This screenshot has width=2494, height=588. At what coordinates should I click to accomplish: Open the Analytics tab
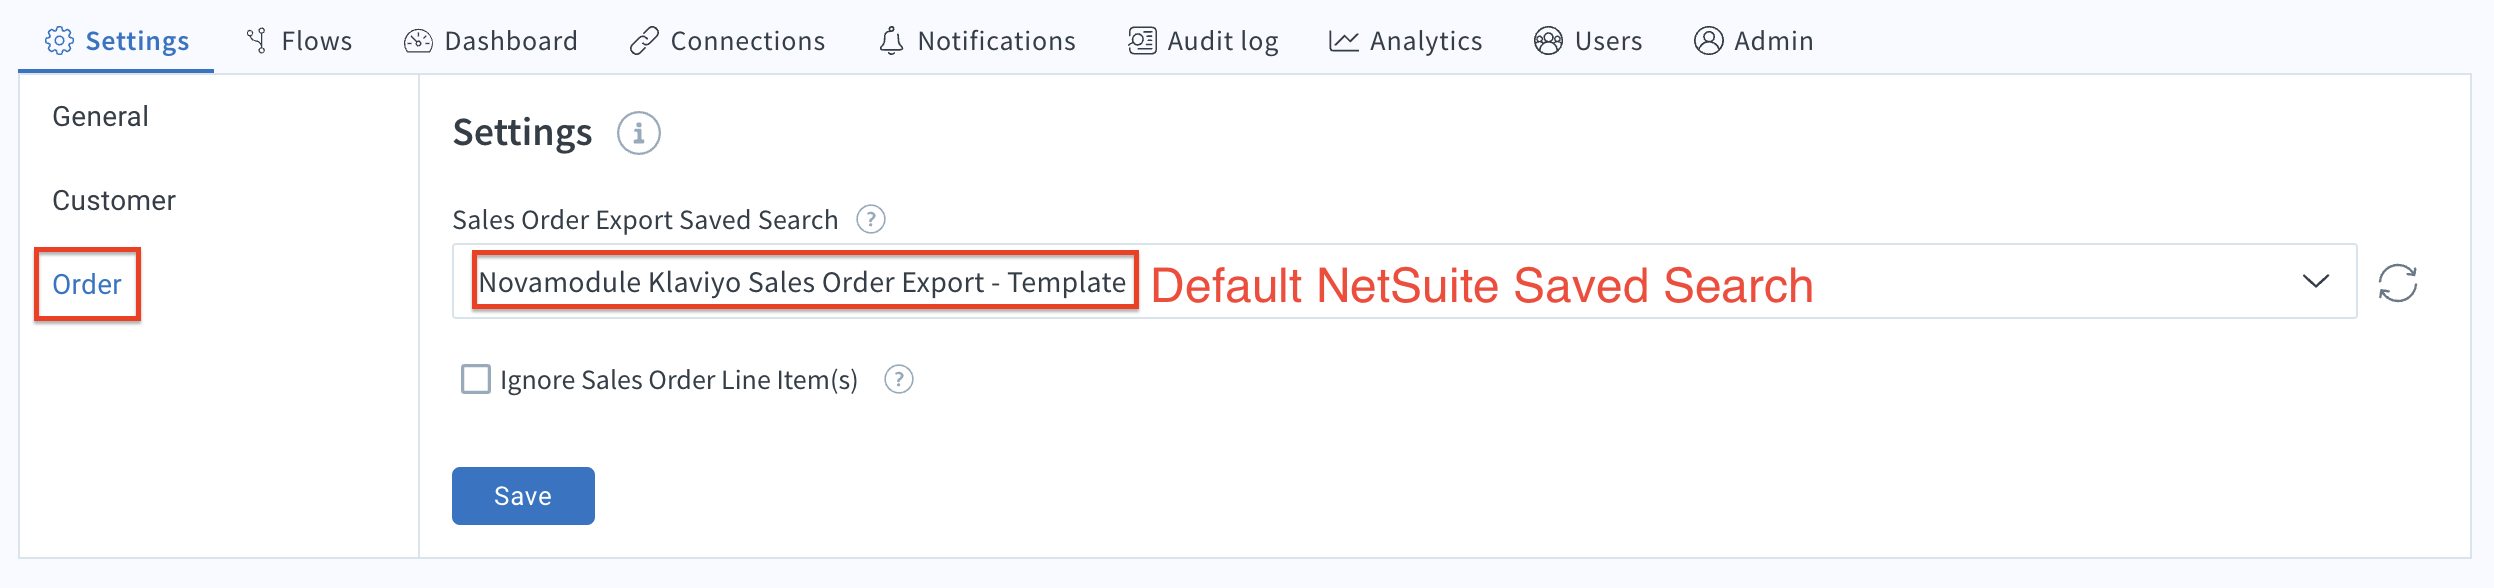(1405, 41)
